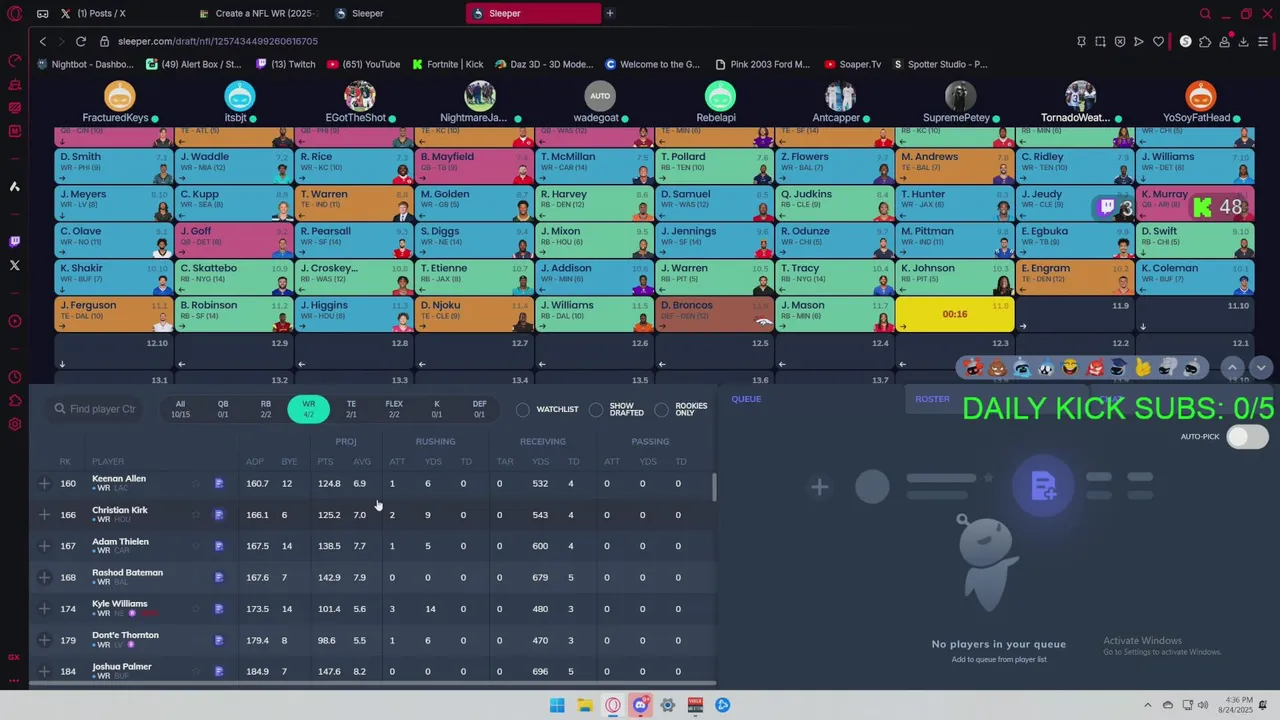This screenshot has width=1280, height=720.
Task: Star Keenan Allen for the watchlist
Action: [196, 484]
